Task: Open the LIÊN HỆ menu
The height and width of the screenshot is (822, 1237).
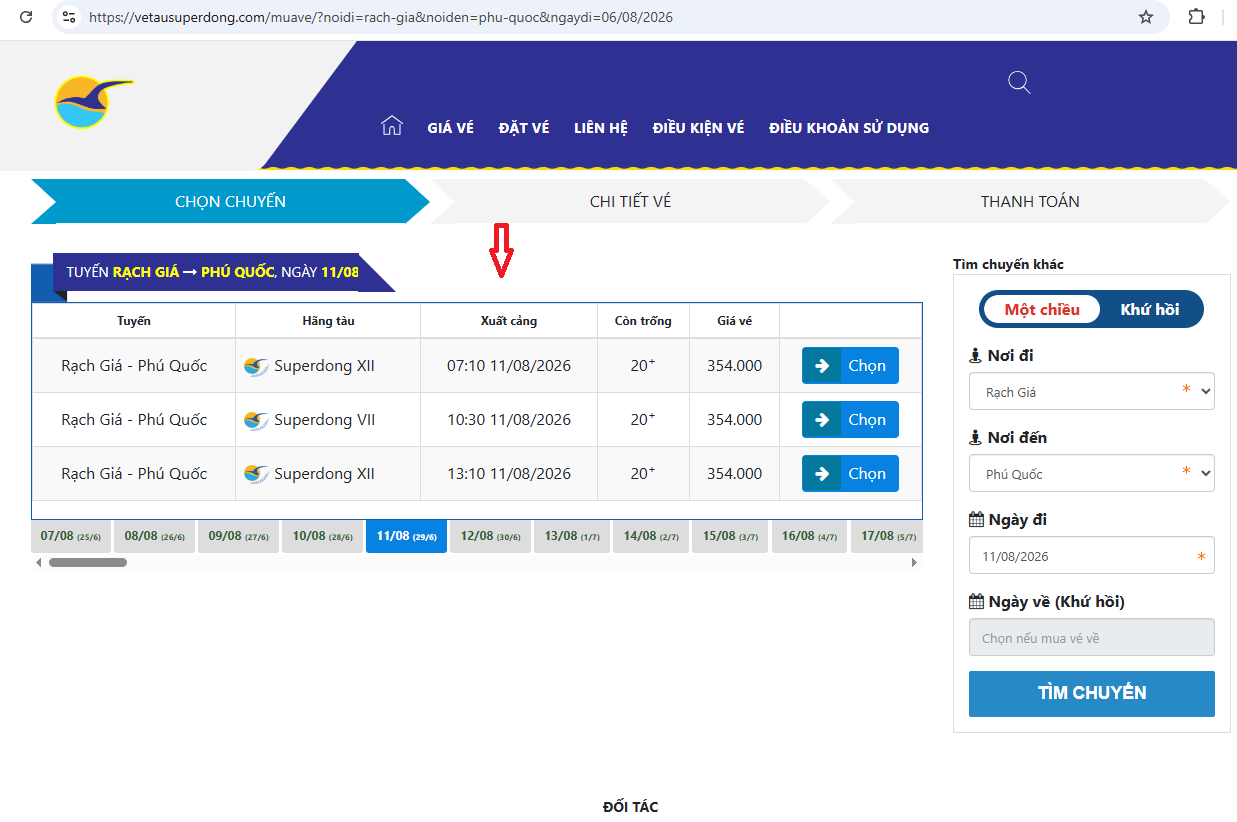Action: tap(601, 128)
